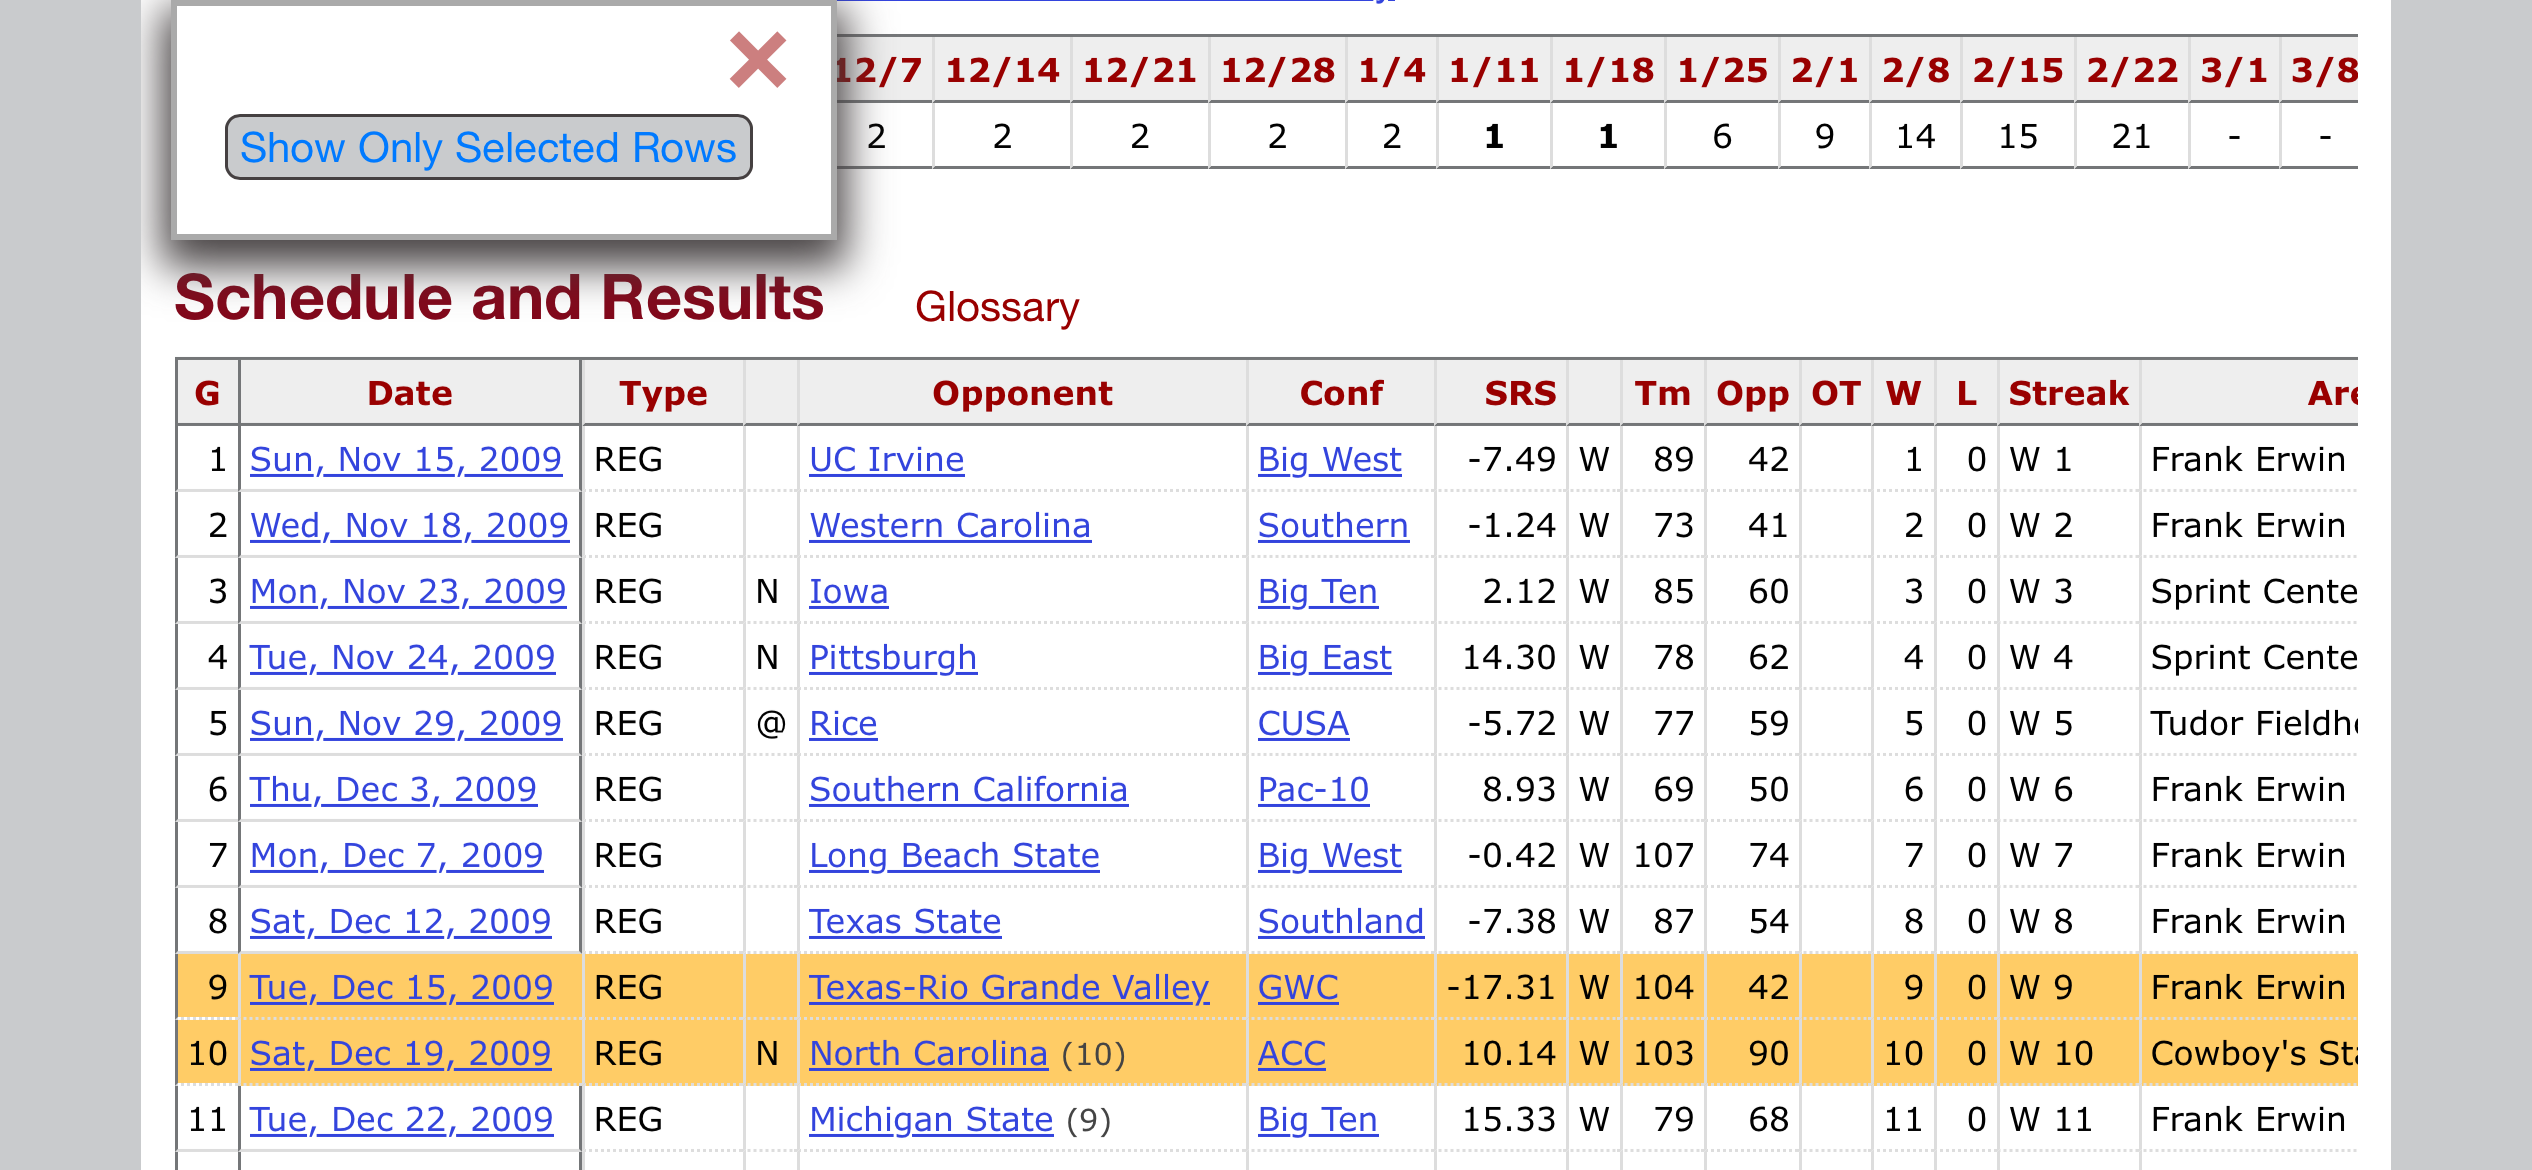Sort by the Date column header
Screen dimensions: 2532x1170
tap(409, 393)
